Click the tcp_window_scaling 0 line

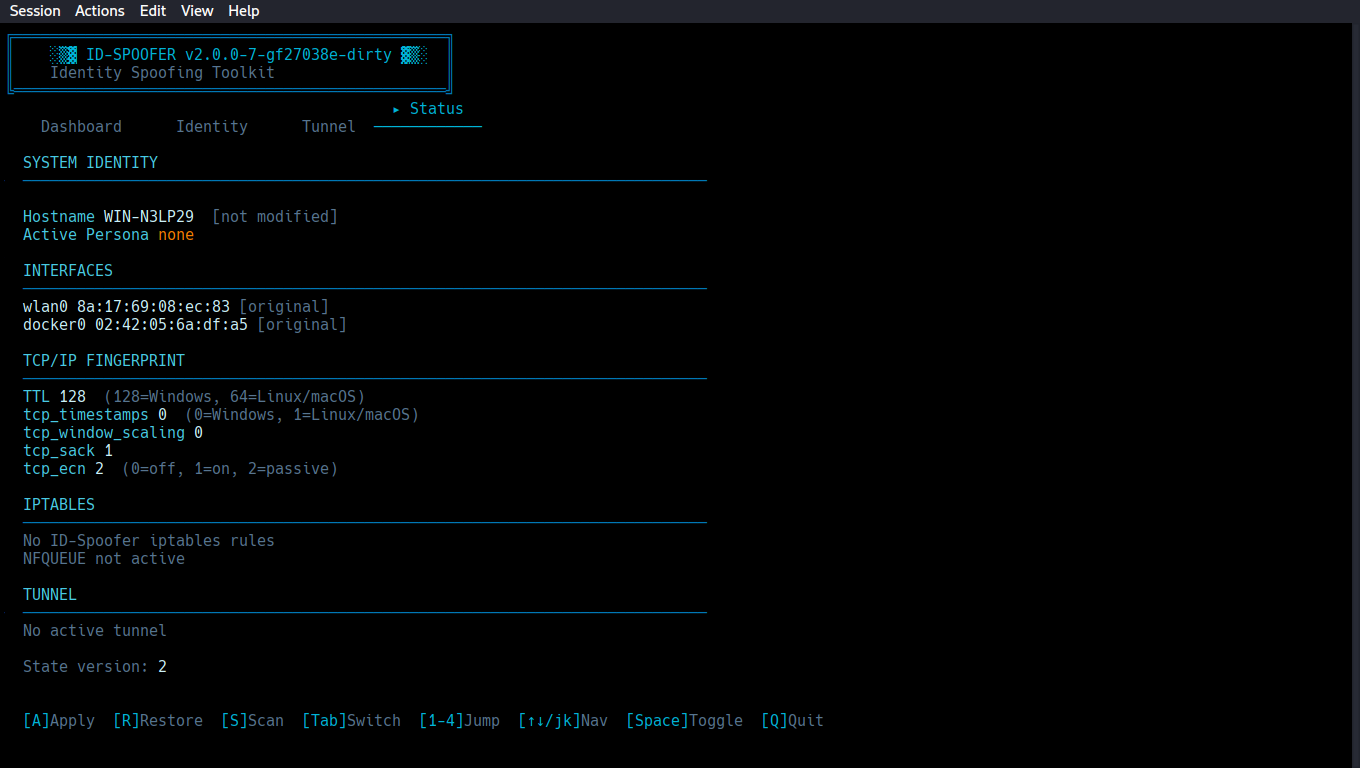[x=113, y=433]
